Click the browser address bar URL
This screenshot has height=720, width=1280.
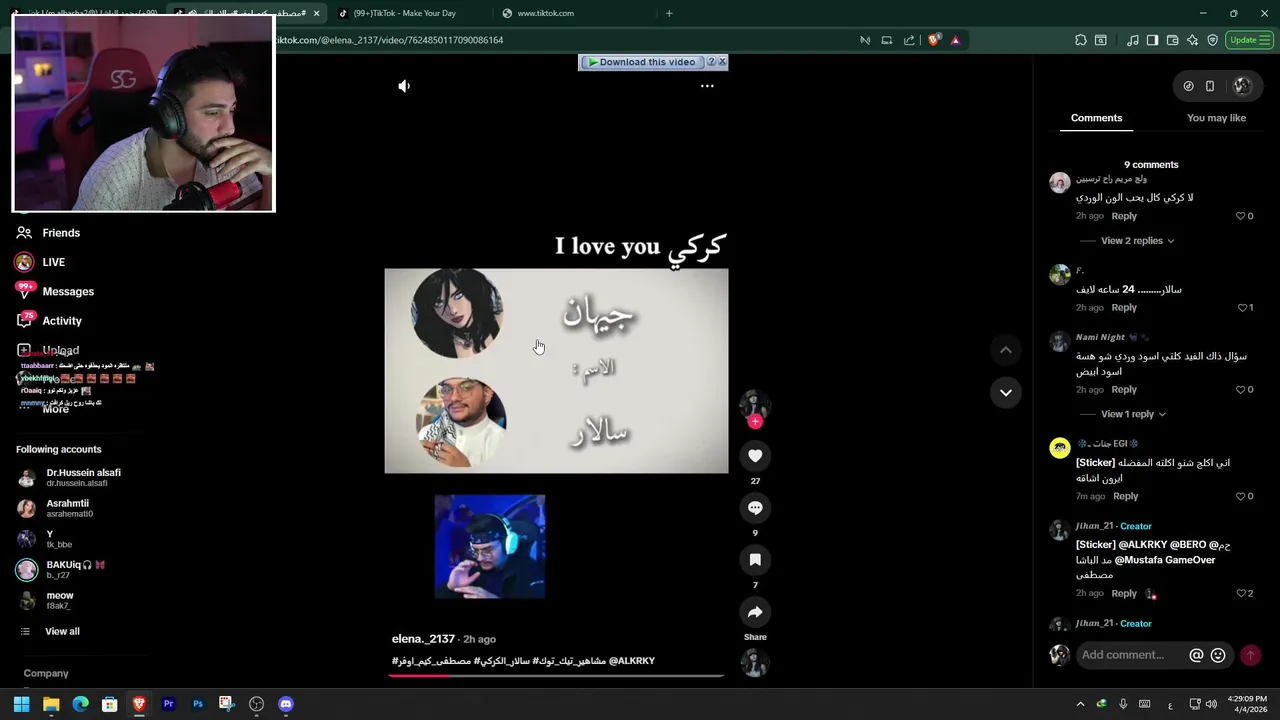coord(390,40)
